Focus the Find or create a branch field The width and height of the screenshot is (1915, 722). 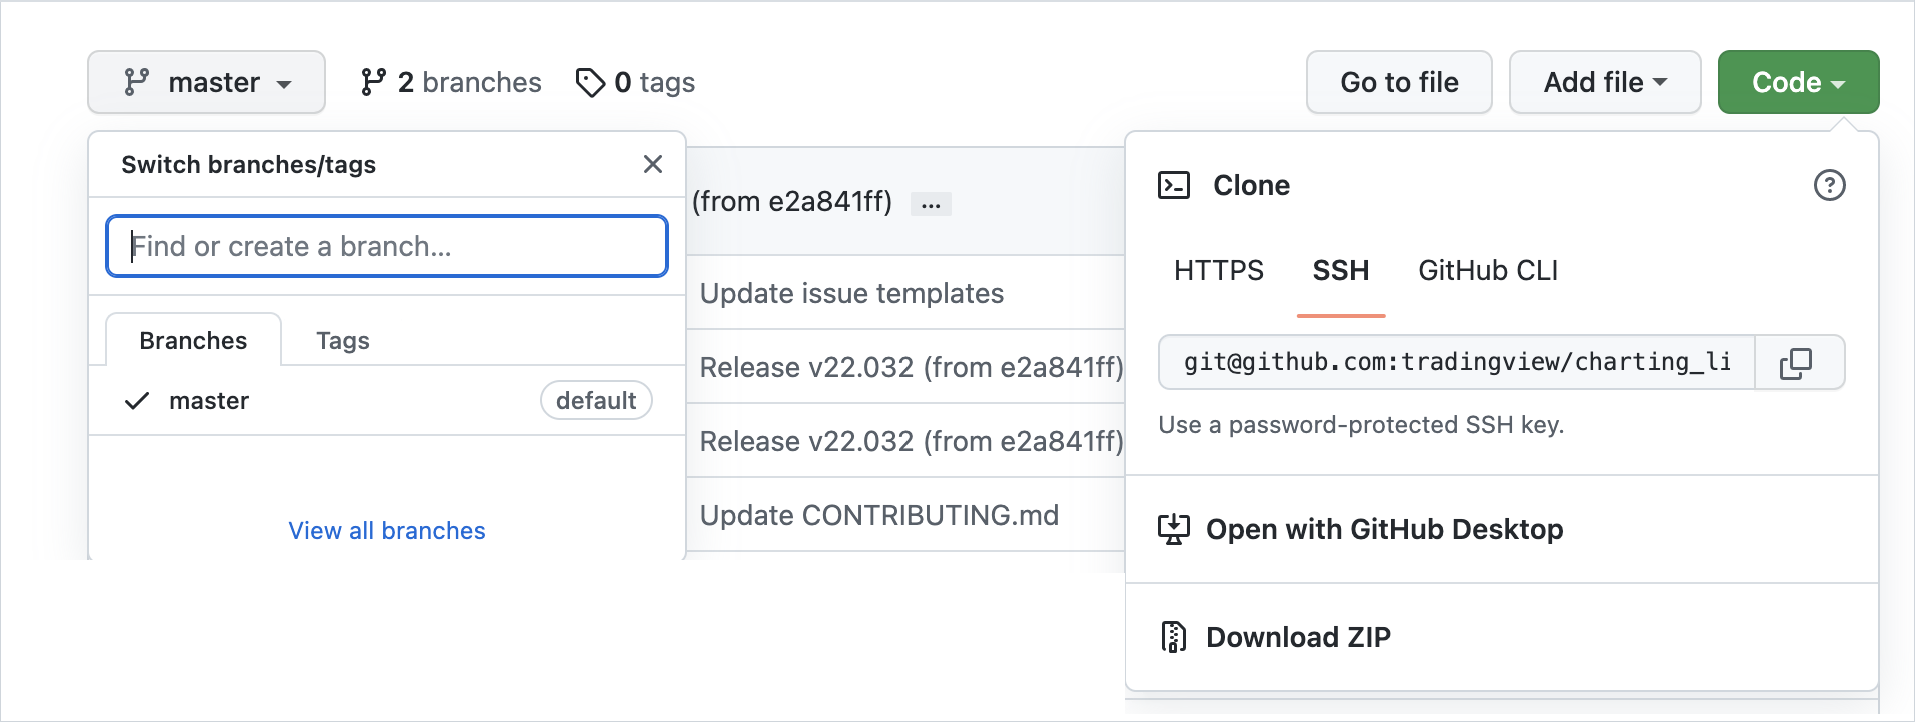387,246
